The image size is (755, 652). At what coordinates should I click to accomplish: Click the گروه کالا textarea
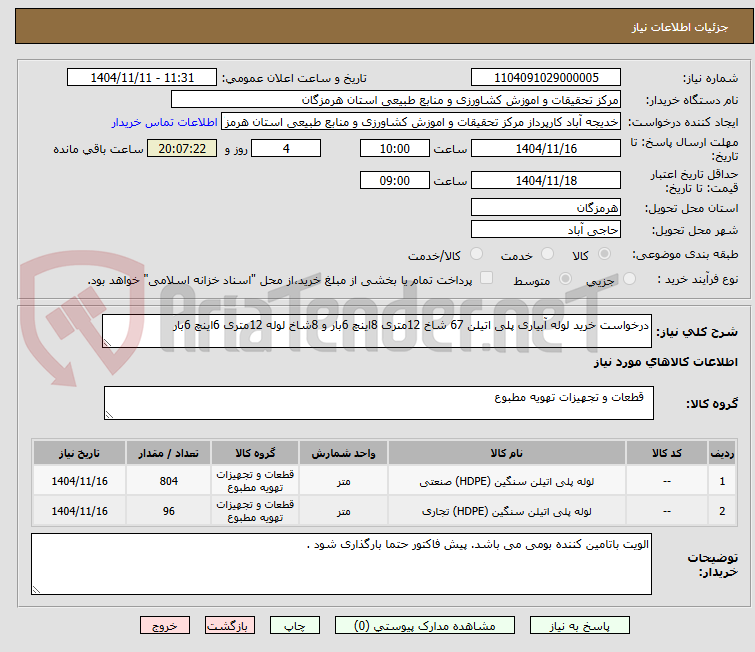[x=379, y=403]
